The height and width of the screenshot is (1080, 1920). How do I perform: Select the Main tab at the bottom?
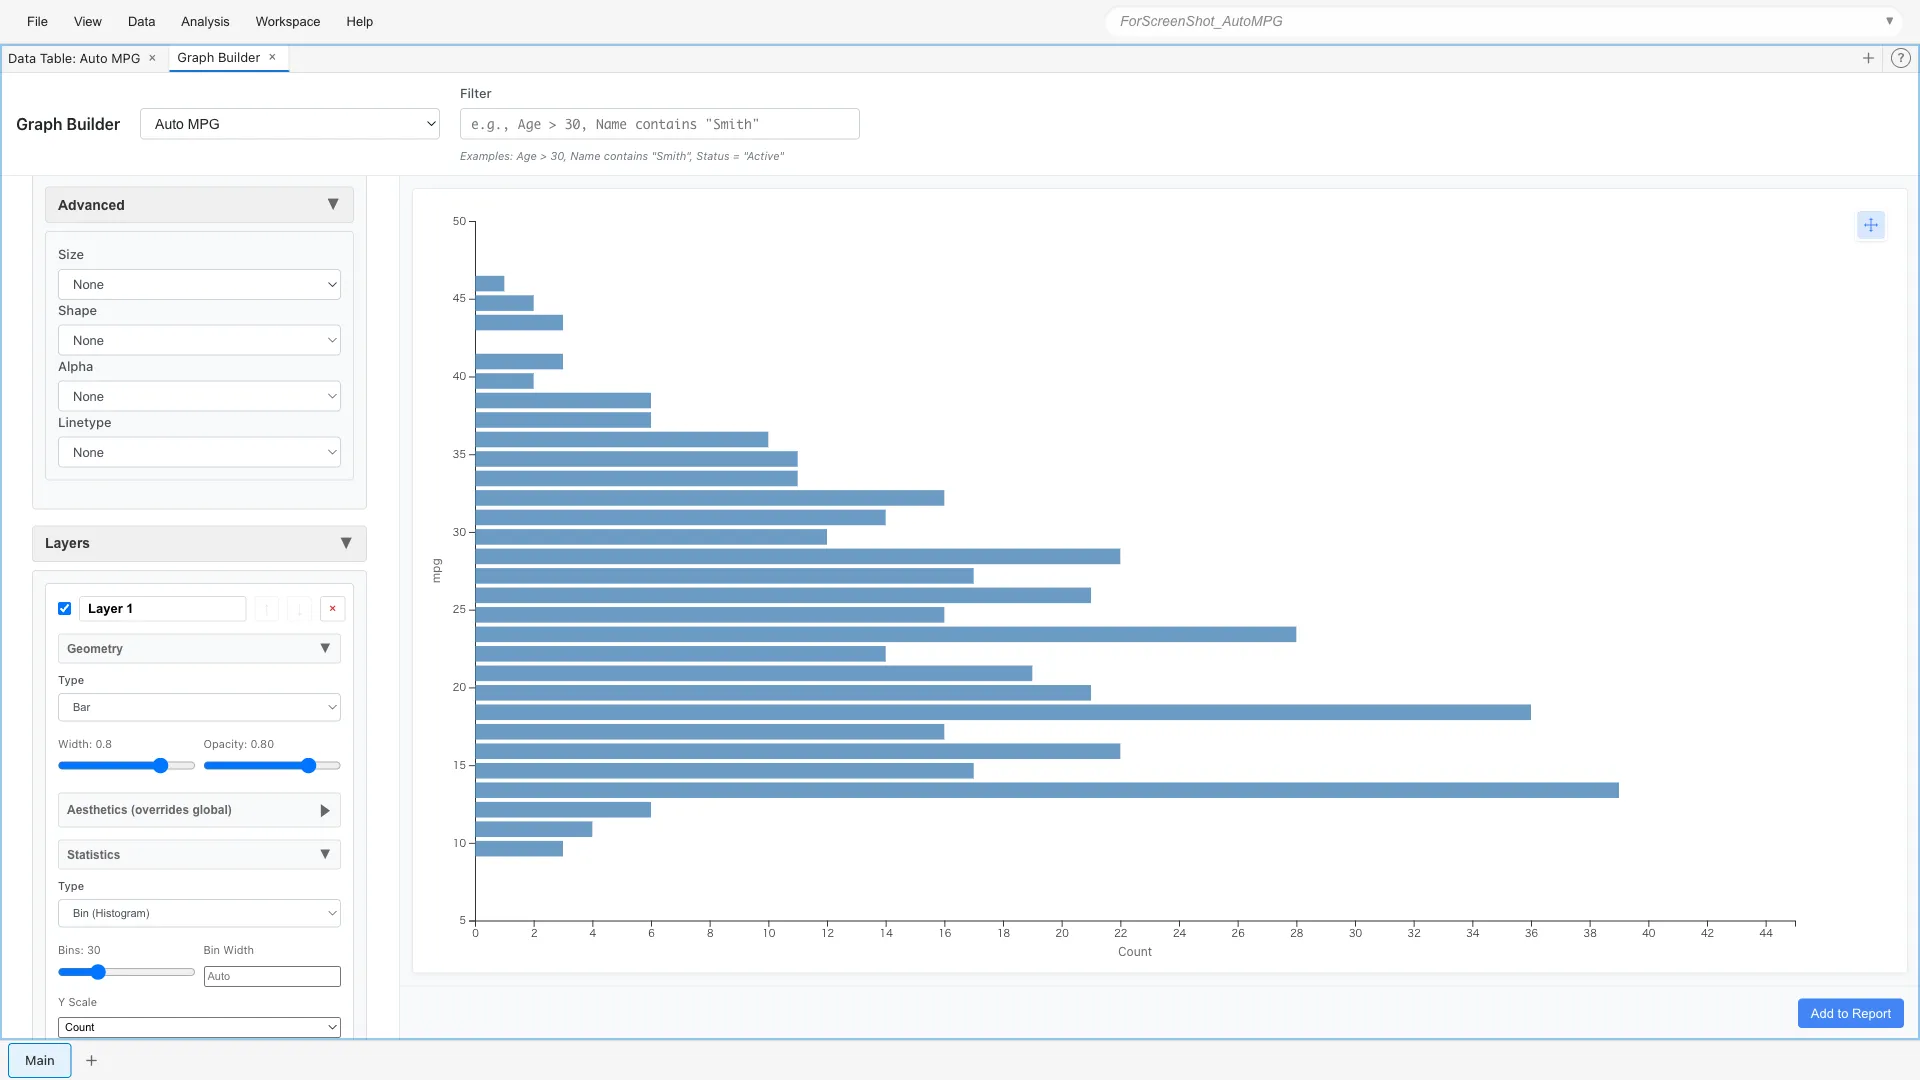coord(39,1060)
